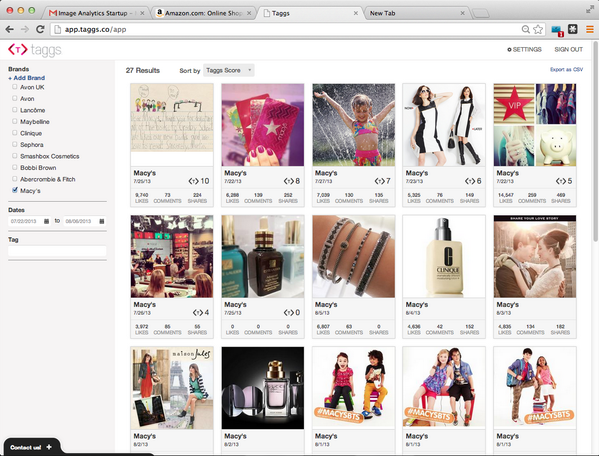599x456 pixels.
Task: Click the Taggs score icon showing 7
Action: click(x=379, y=181)
